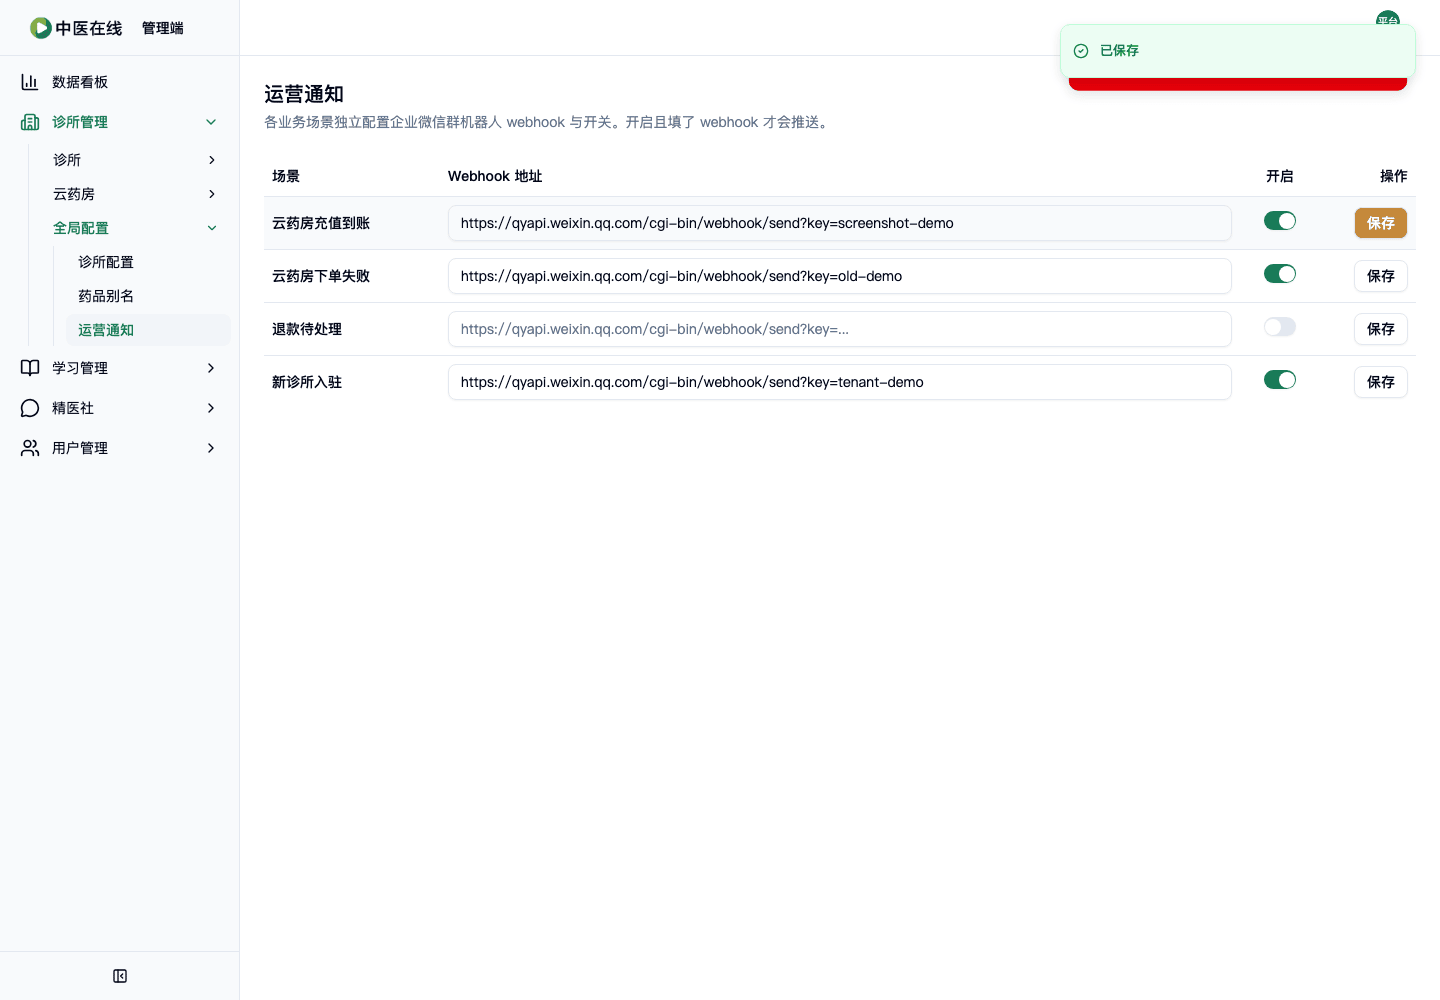Save the 云药房下单失败 webhook row
Image resolution: width=1440 pixels, height=1000 pixels.
tap(1381, 276)
